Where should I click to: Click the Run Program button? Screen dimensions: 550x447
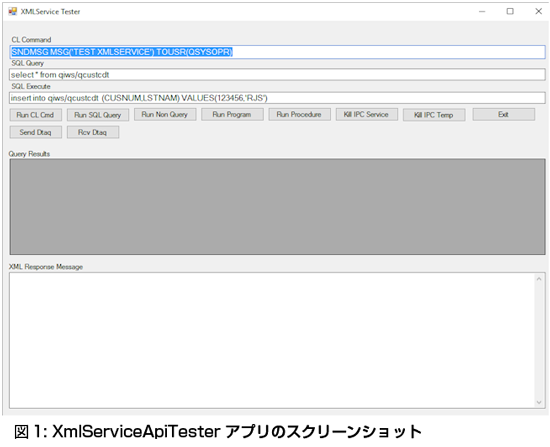click(x=232, y=114)
